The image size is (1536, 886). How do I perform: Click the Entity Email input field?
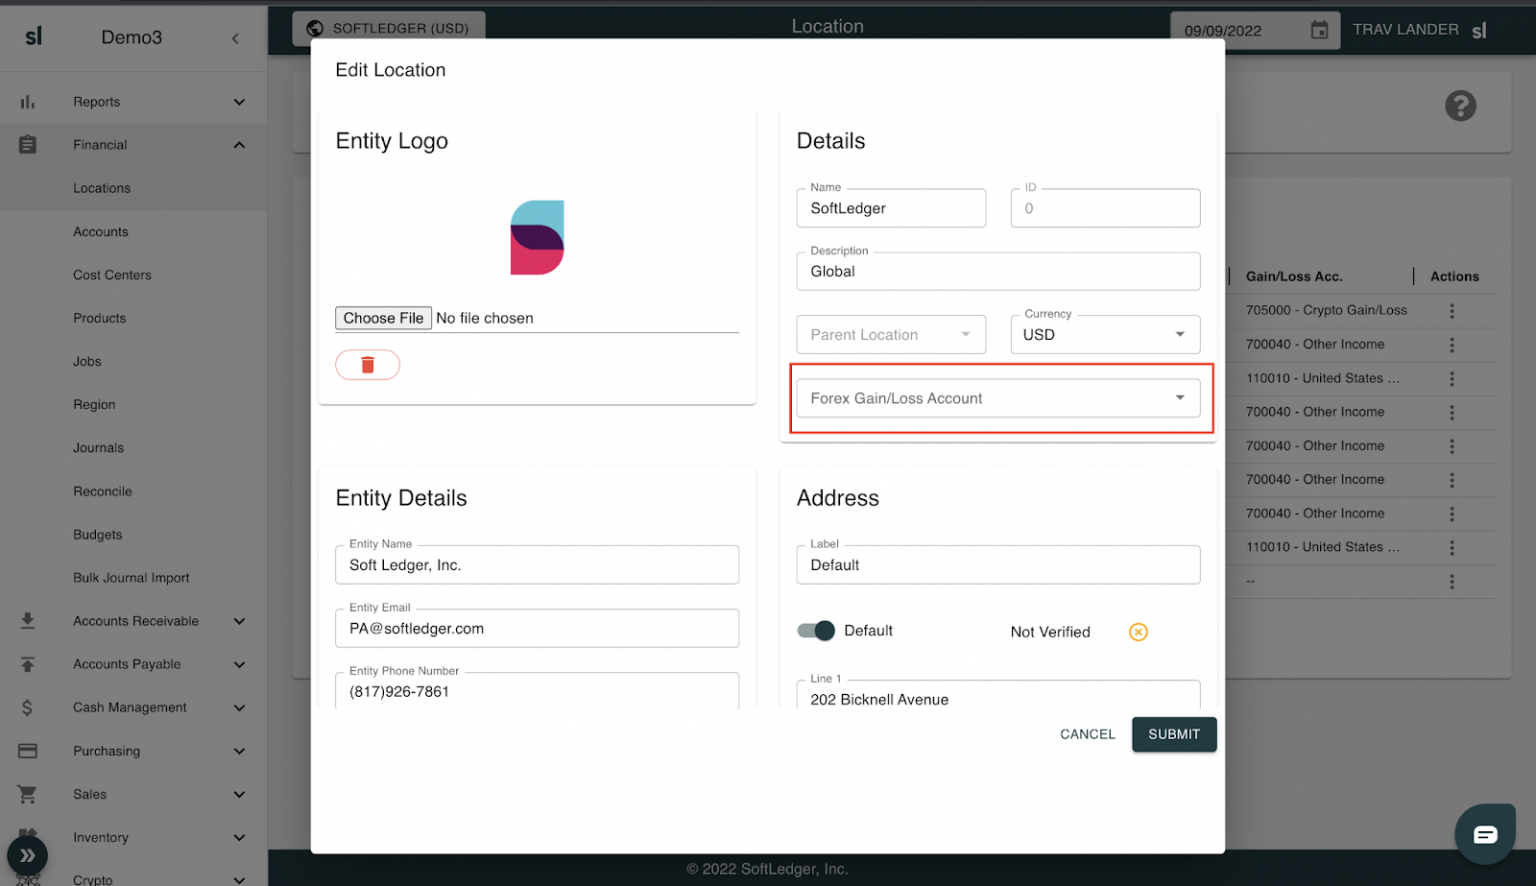(537, 629)
